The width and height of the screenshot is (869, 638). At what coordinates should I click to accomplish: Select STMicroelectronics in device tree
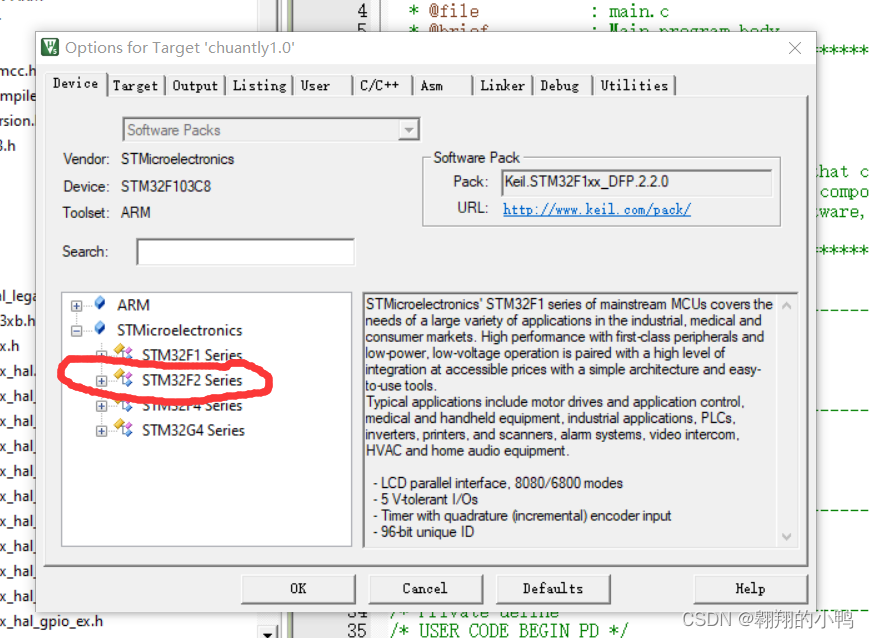click(x=180, y=330)
